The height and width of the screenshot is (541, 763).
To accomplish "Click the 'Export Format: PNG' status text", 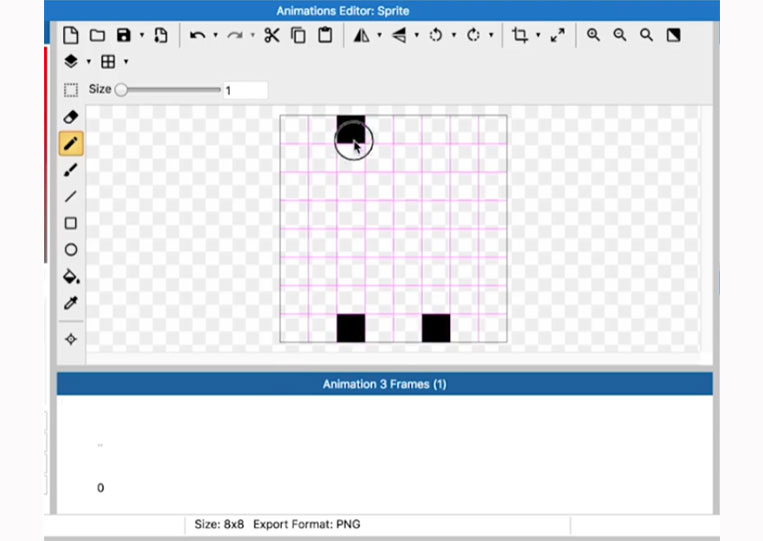I will click(307, 524).
